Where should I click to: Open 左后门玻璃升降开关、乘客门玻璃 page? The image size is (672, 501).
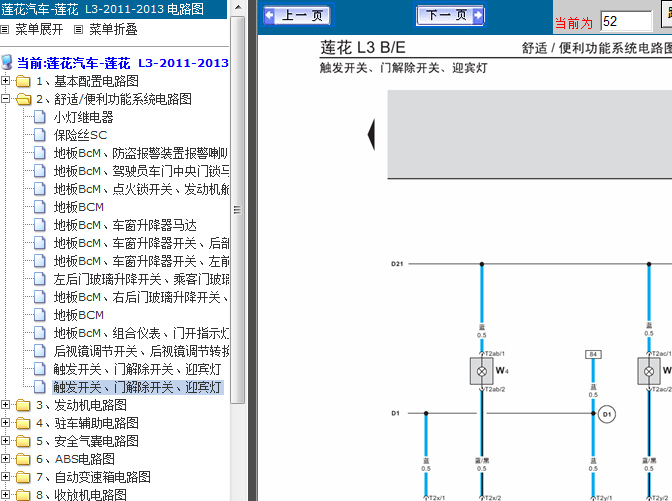pyautogui.click(x=141, y=279)
